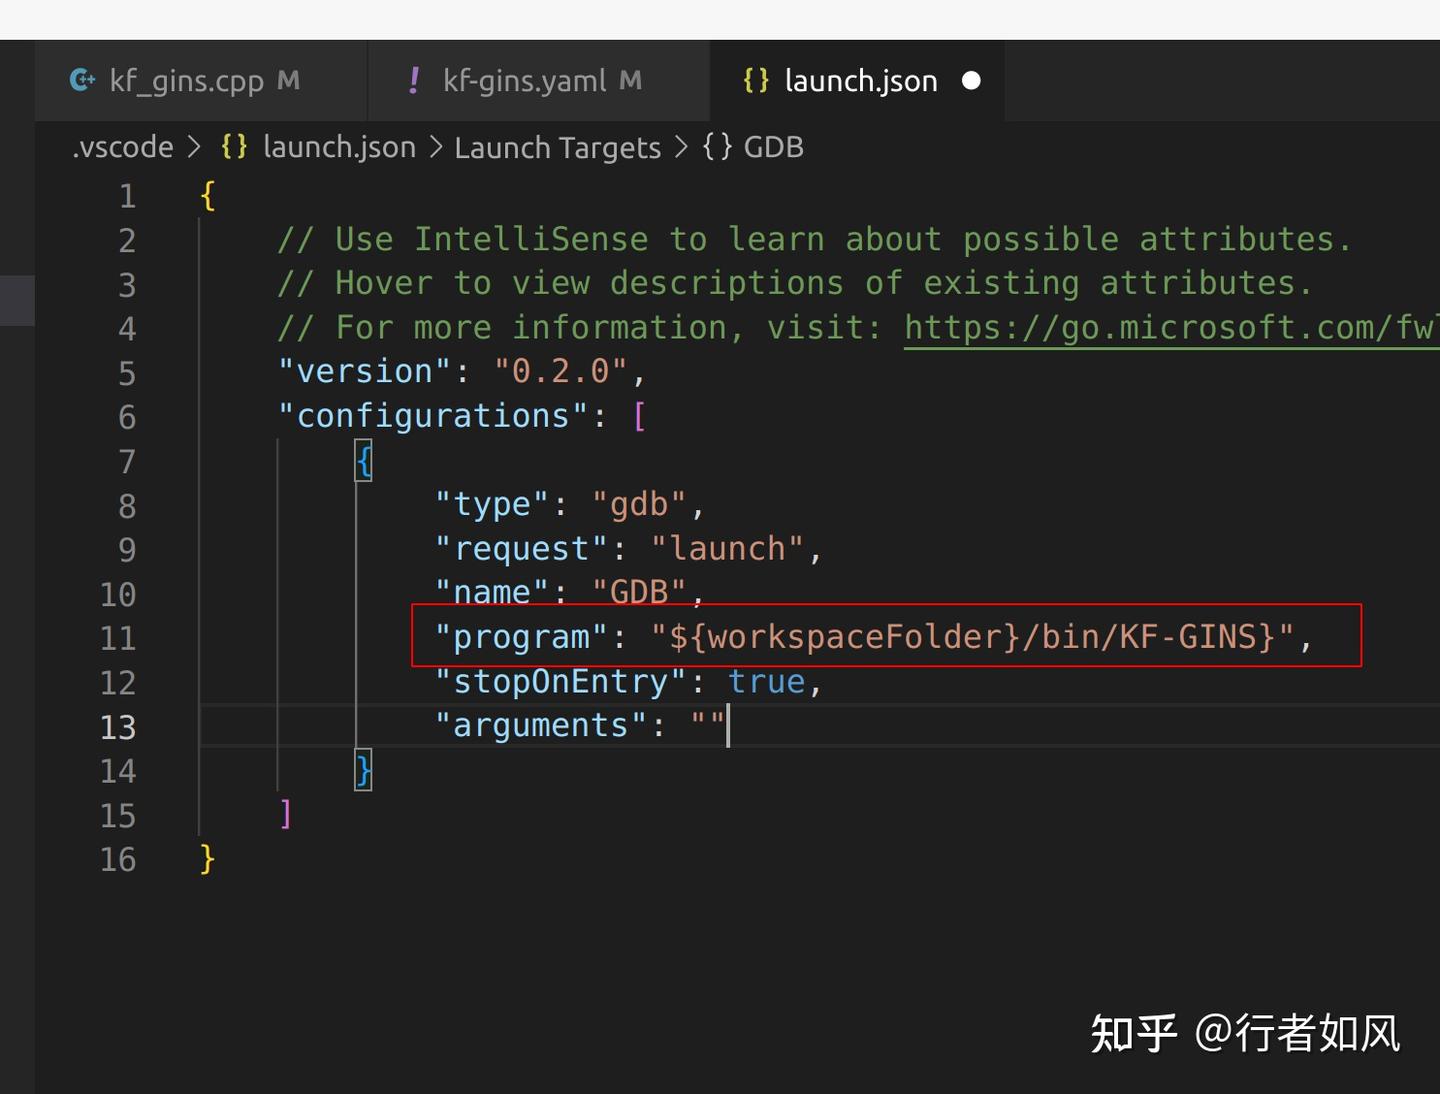The height and width of the screenshot is (1094, 1440).
Task: Open the GDB breadcrumb dropdown
Action: 774,147
